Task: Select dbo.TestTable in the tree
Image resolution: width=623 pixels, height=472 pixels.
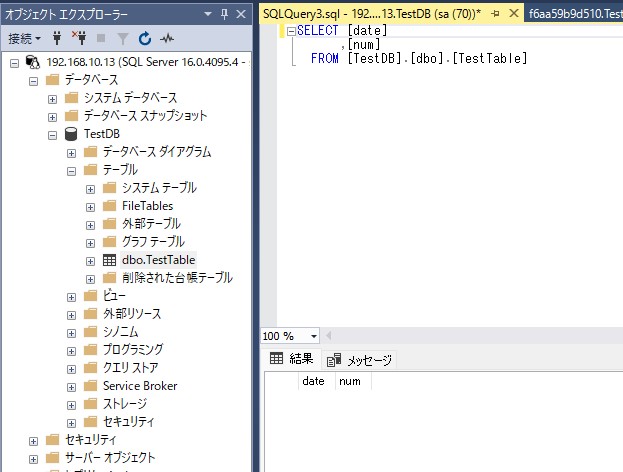Action: click(x=159, y=260)
